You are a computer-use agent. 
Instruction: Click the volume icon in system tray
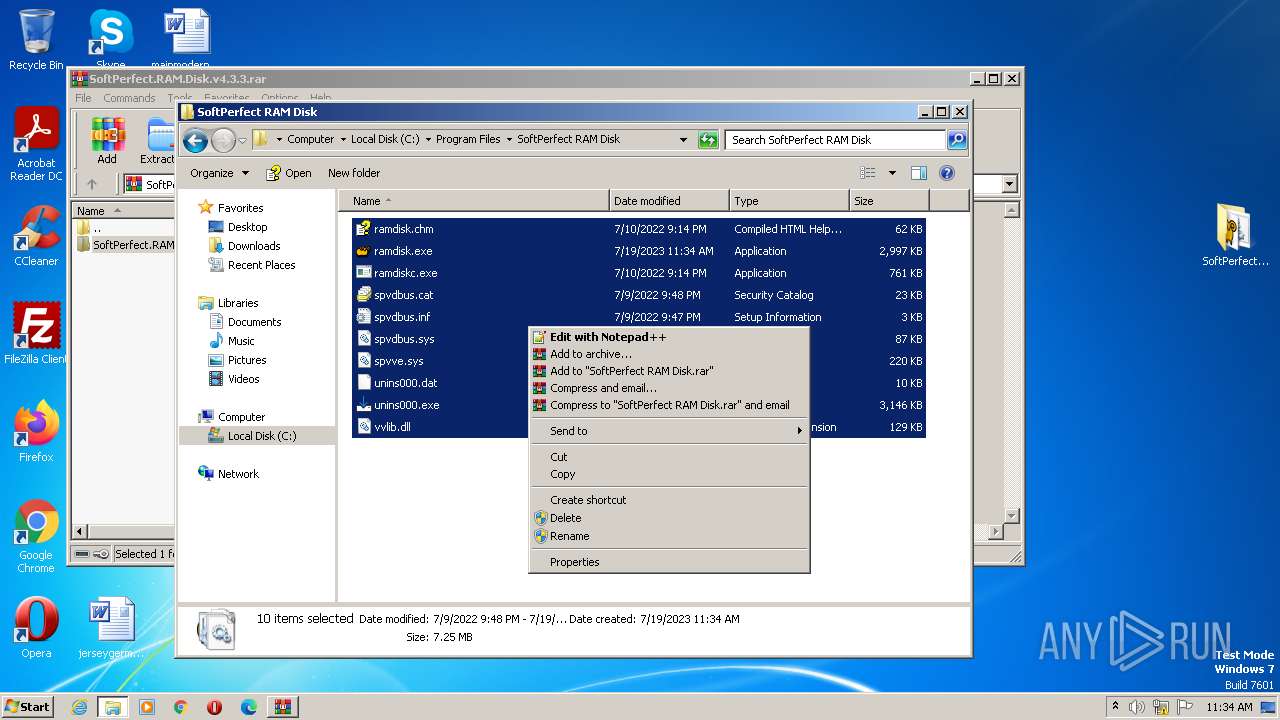tap(1137, 707)
